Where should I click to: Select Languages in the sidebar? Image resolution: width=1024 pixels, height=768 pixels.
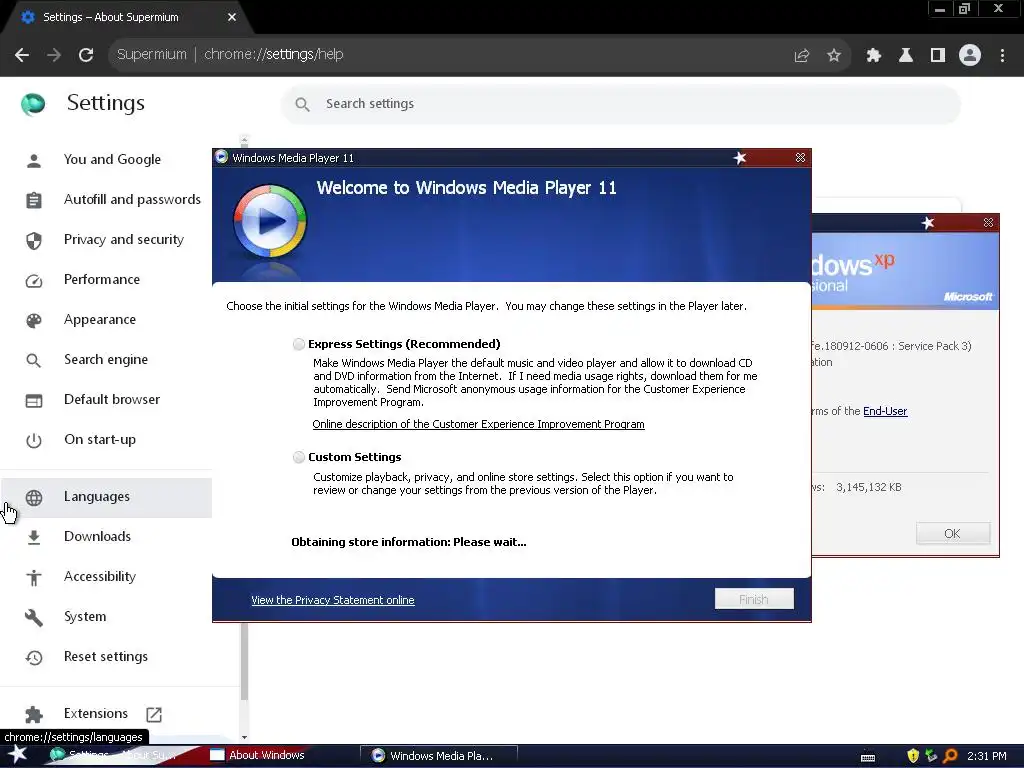tap(106, 497)
